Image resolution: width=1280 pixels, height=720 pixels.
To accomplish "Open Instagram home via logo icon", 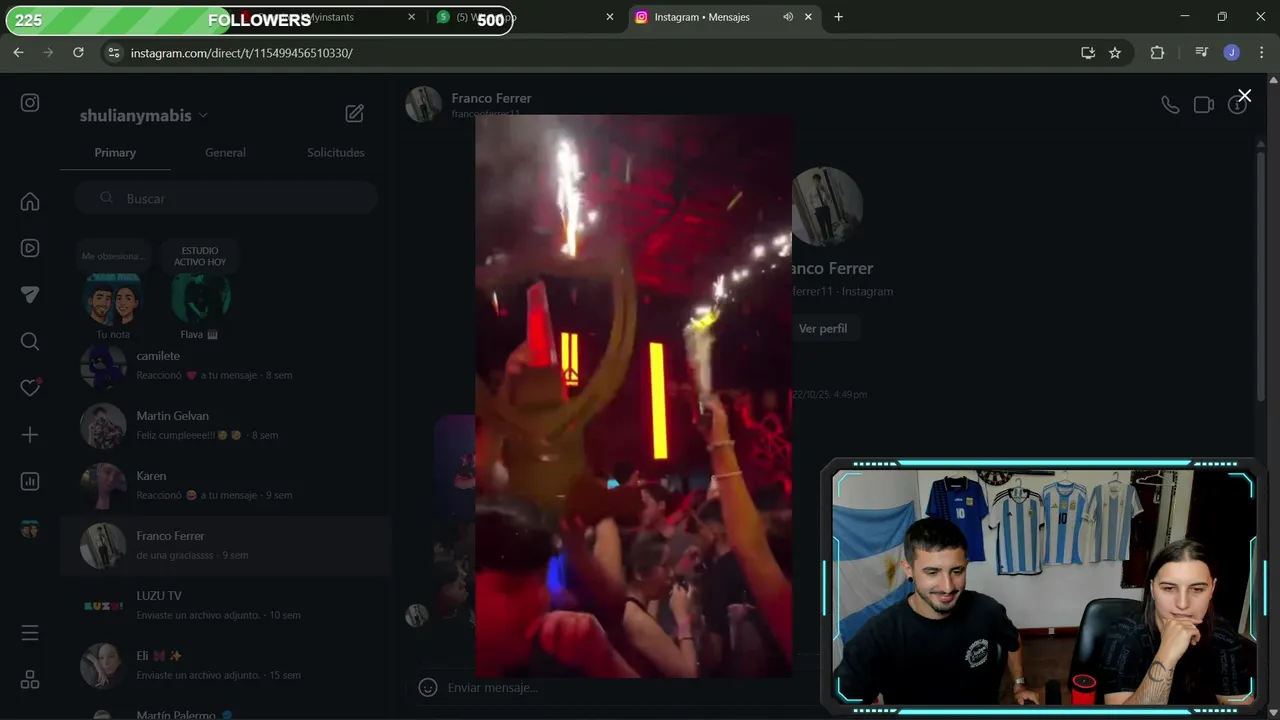I will [x=30, y=102].
